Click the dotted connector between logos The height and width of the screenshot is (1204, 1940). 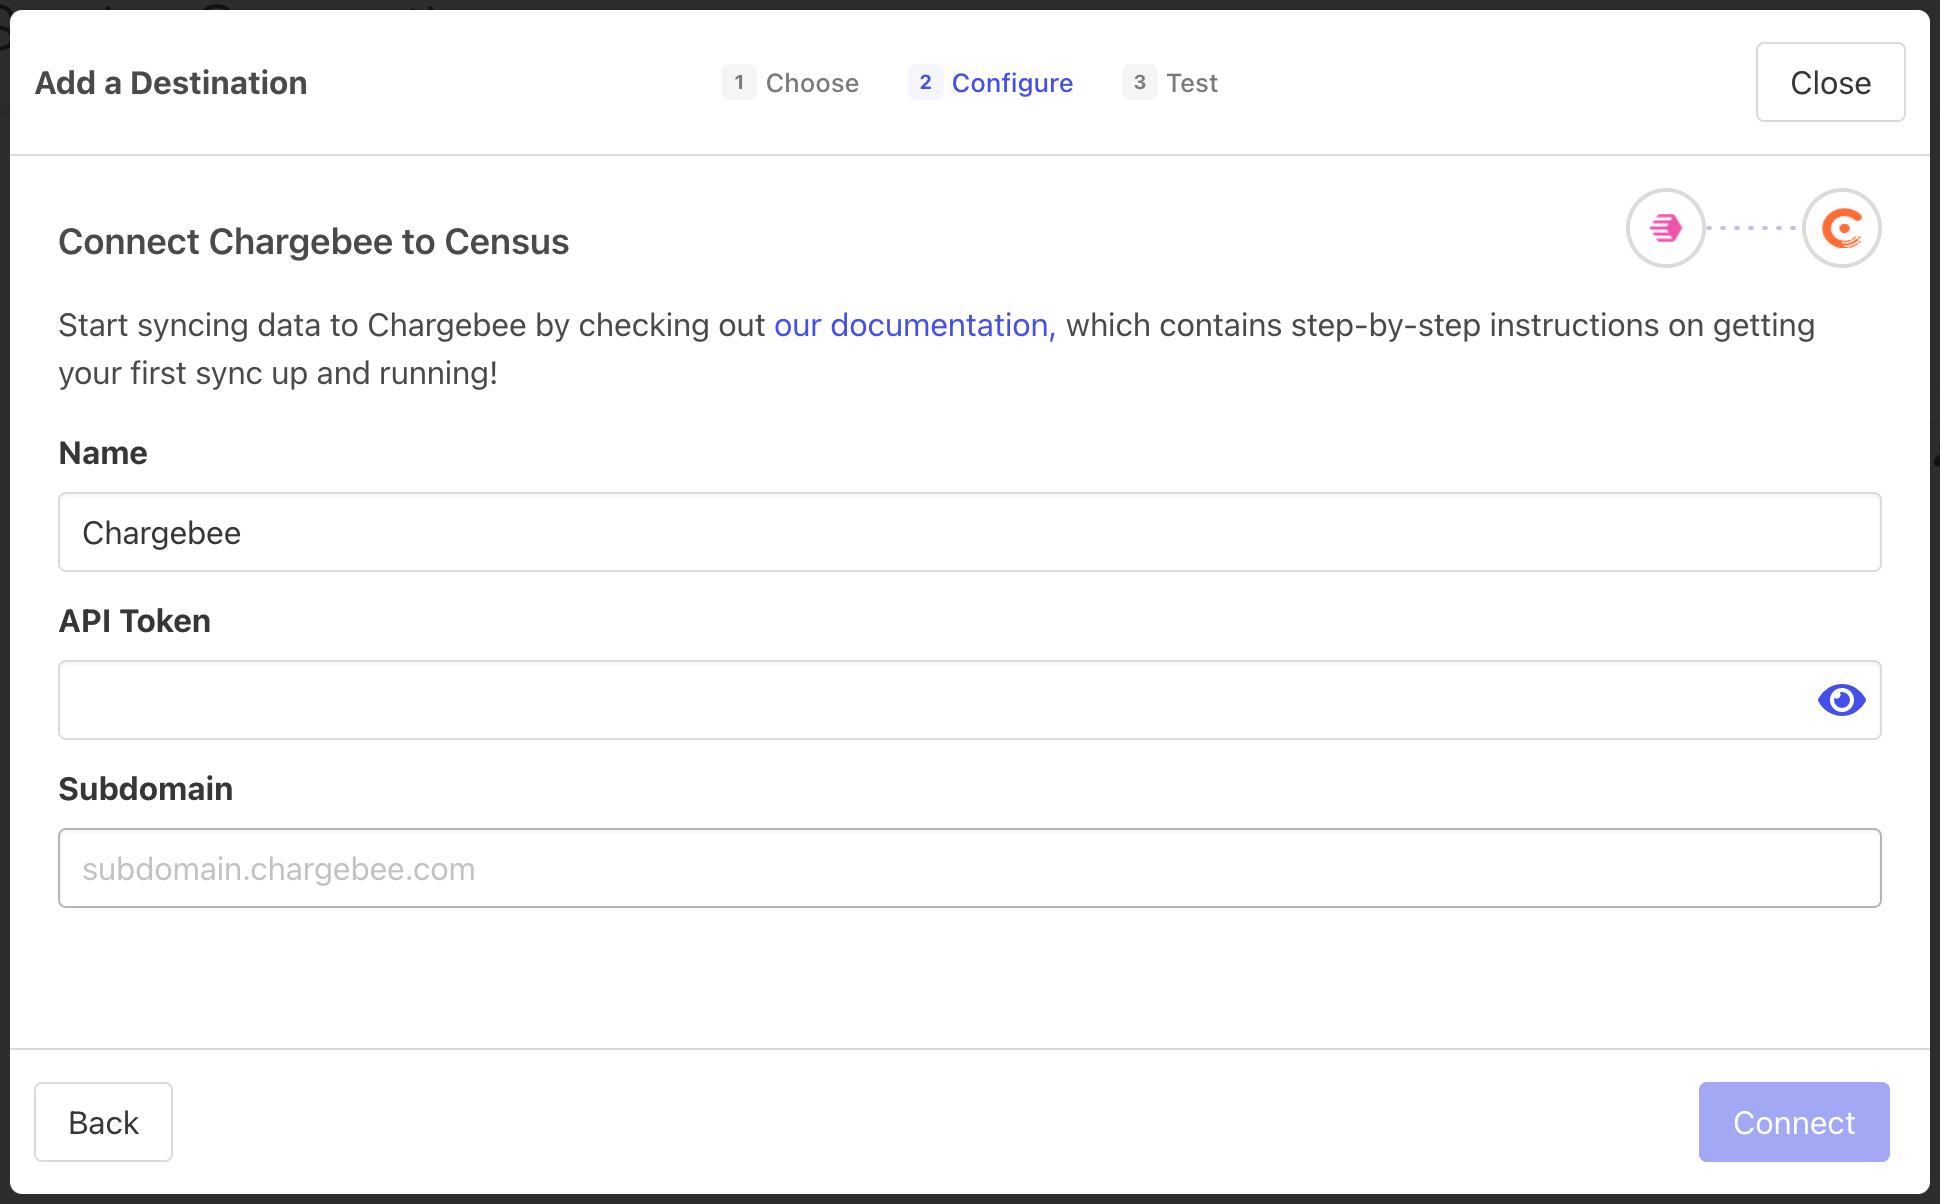[x=1753, y=228]
